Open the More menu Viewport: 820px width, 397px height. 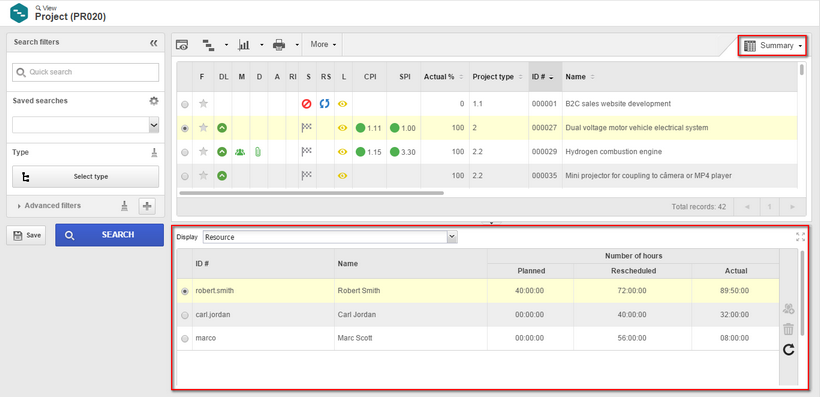click(x=323, y=45)
